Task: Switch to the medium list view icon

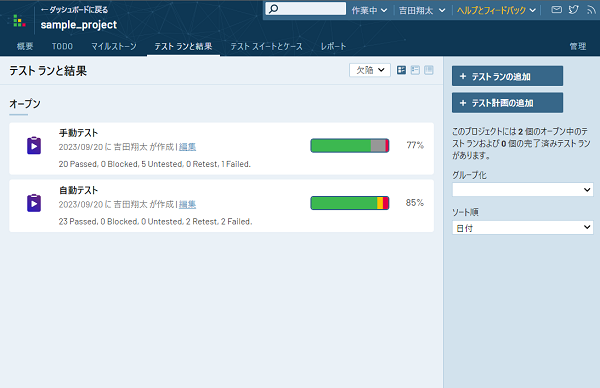Action: [415, 70]
